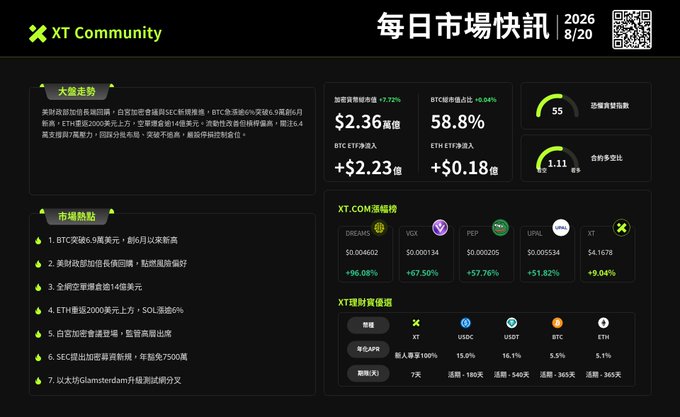Click the QR code in the header
Image resolution: width=680 pixels, height=417 pixels.
(x=632, y=29)
